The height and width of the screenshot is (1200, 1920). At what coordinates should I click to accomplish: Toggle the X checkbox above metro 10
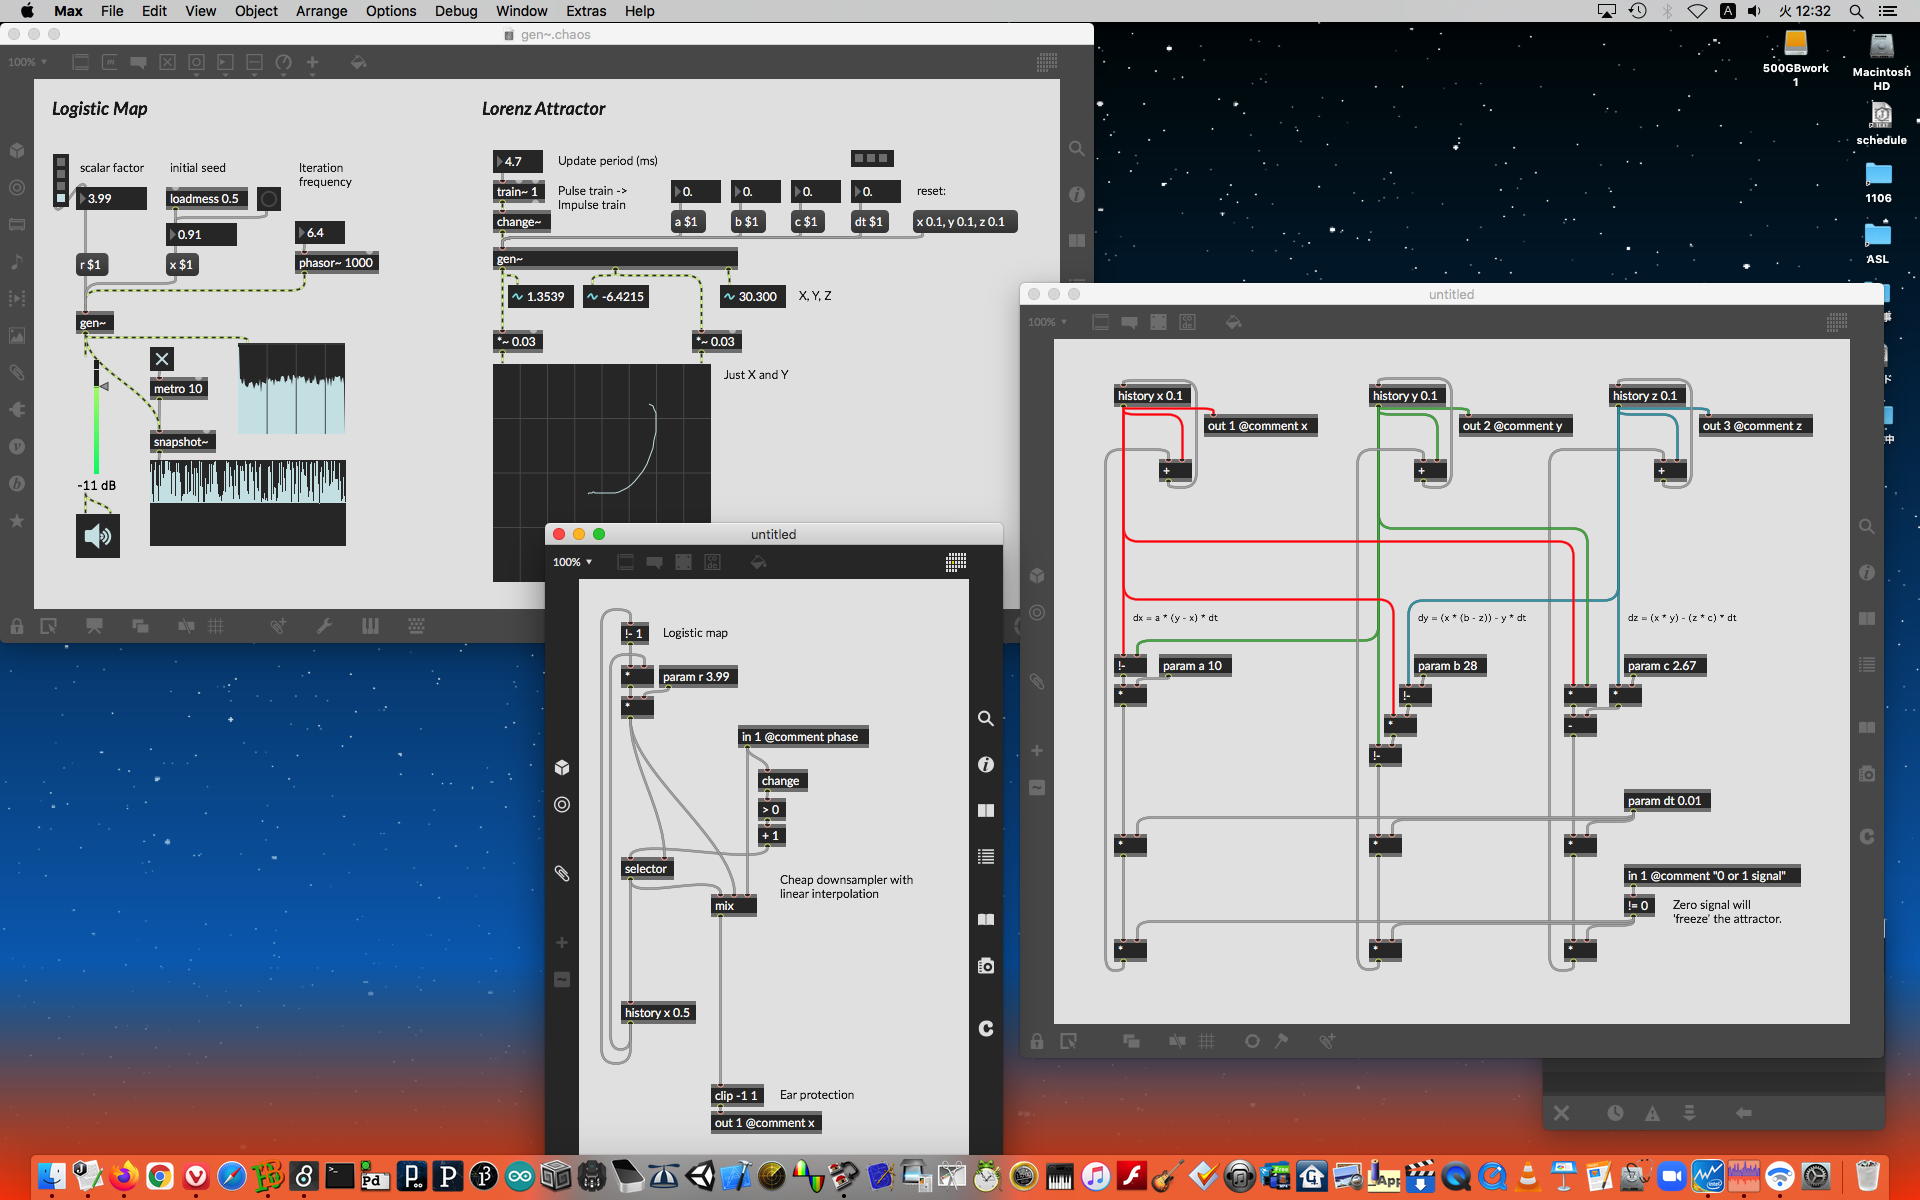pos(162,359)
